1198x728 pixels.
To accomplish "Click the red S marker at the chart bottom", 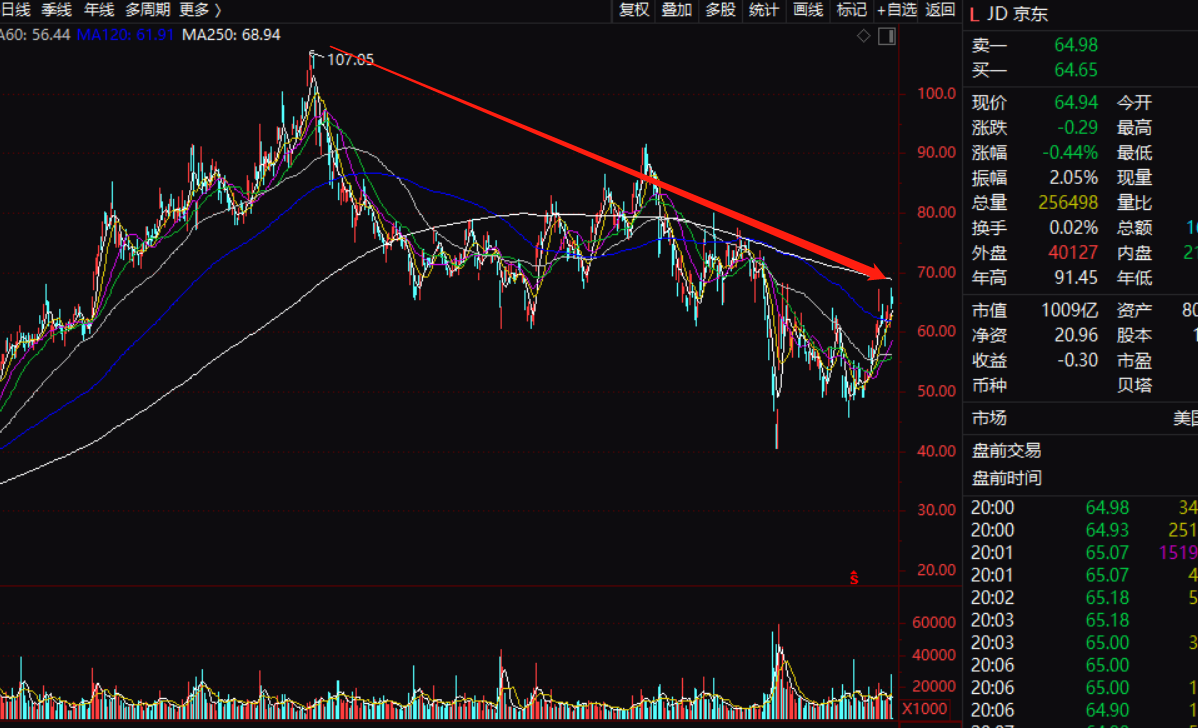I will pyautogui.click(x=854, y=578).
